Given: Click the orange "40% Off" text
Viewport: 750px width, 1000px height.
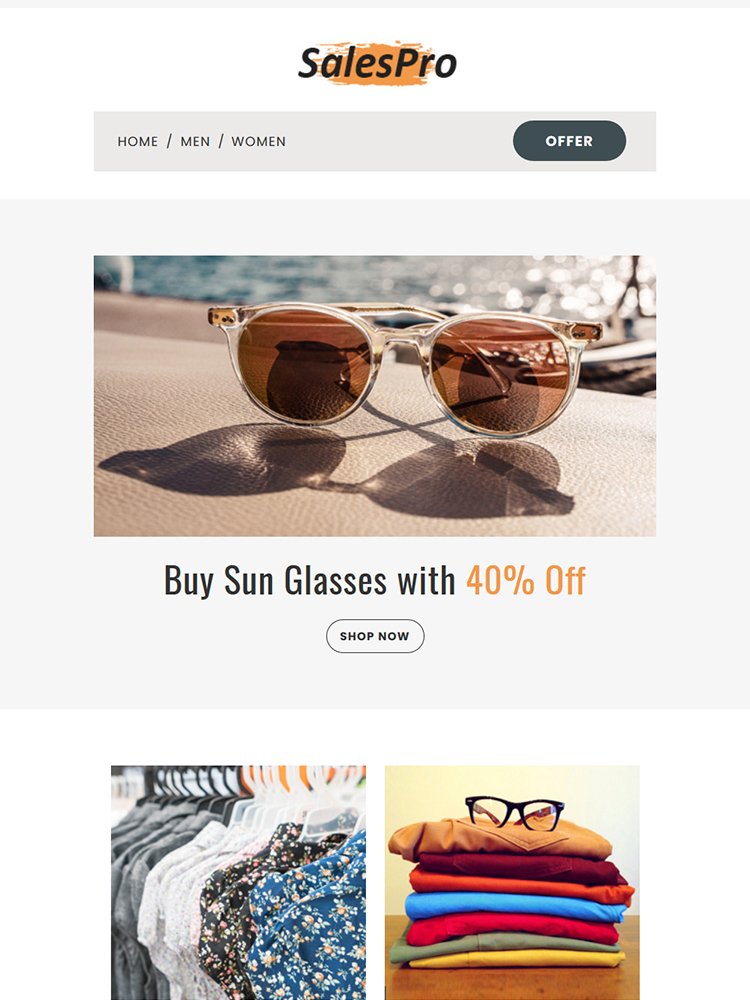Looking at the screenshot, I should pyautogui.click(x=526, y=580).
